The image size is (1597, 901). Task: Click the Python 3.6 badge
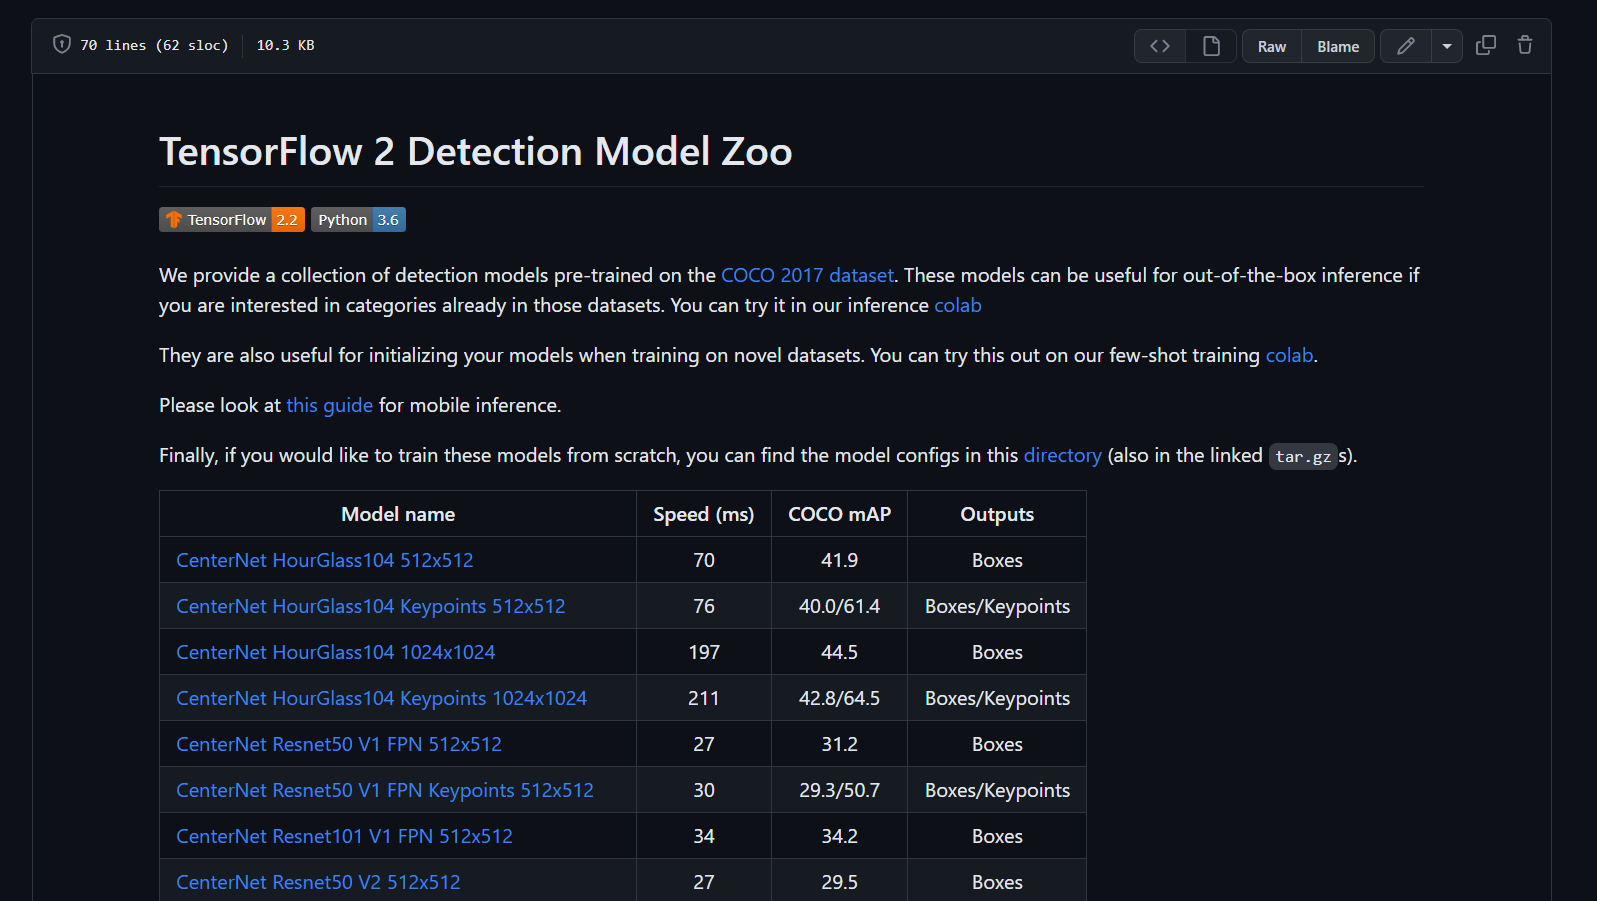358,220
